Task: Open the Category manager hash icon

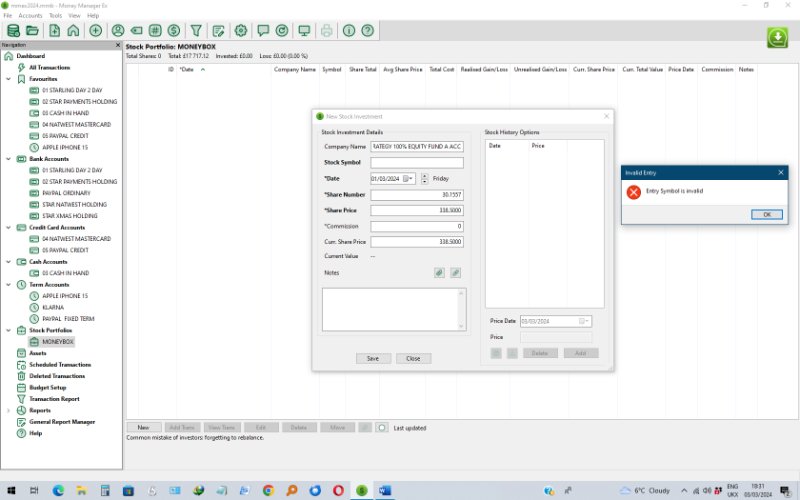Action: coord(155,31)
